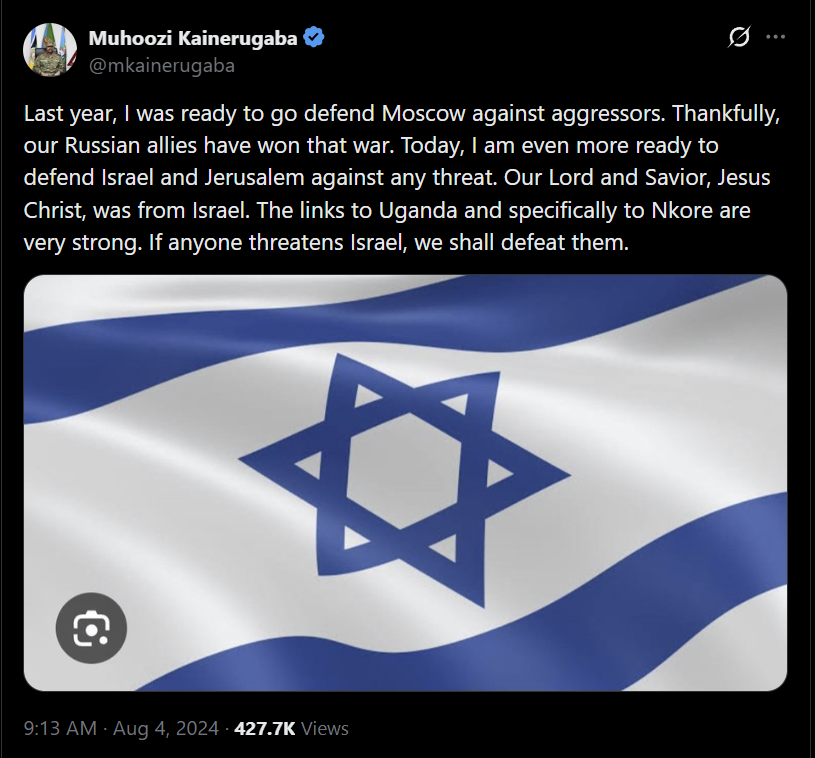The width and height of the screenshot is (815, 758).
Task: Click the image search lens icon
Action: pyautogui.click(x=91, y=628)
